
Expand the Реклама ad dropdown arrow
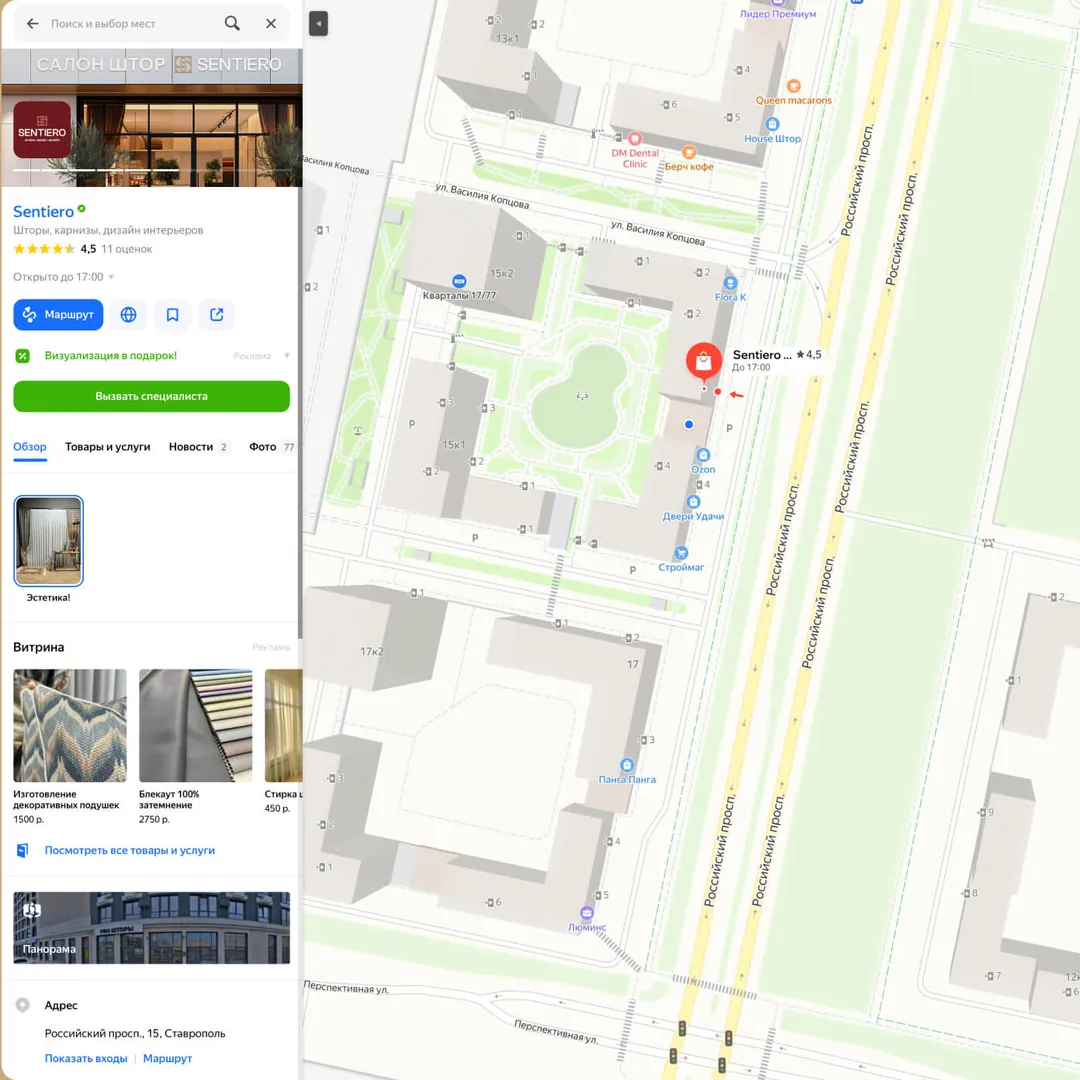coord(287,356)
